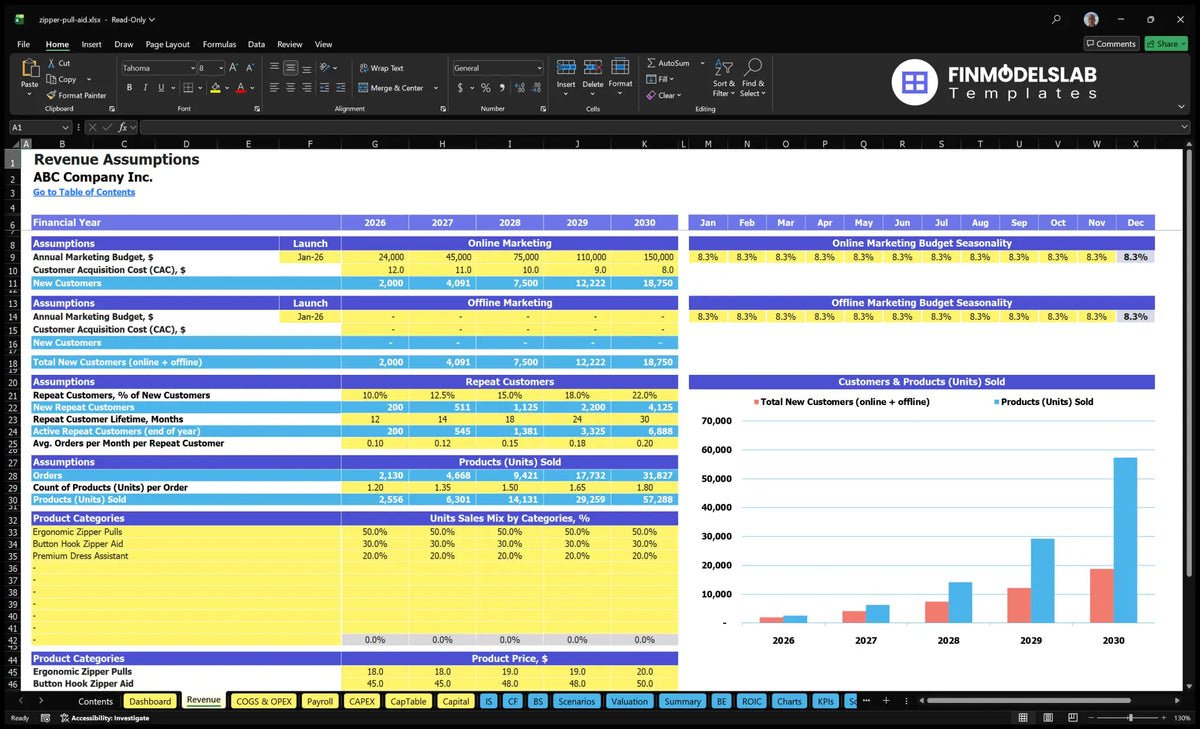
Task: Click the Decrease Indent icon
Action: pos(325,88)
